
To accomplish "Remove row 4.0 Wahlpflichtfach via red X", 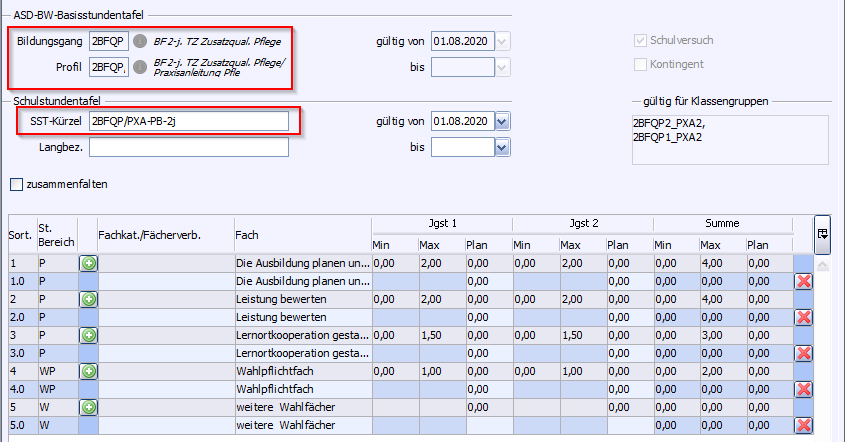I will (x=802, y=389).
